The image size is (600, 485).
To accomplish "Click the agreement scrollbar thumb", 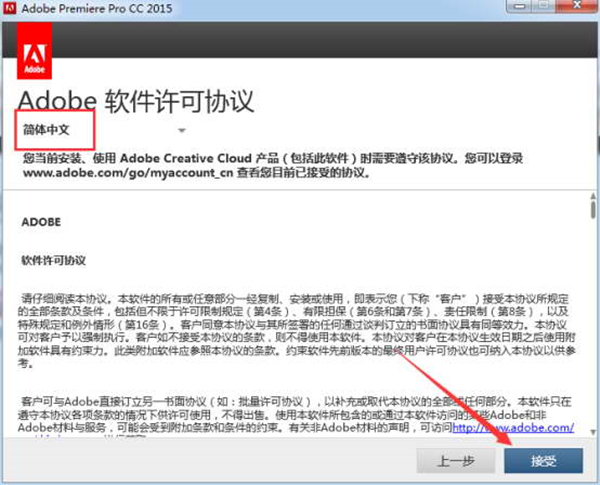I will 593,209.
